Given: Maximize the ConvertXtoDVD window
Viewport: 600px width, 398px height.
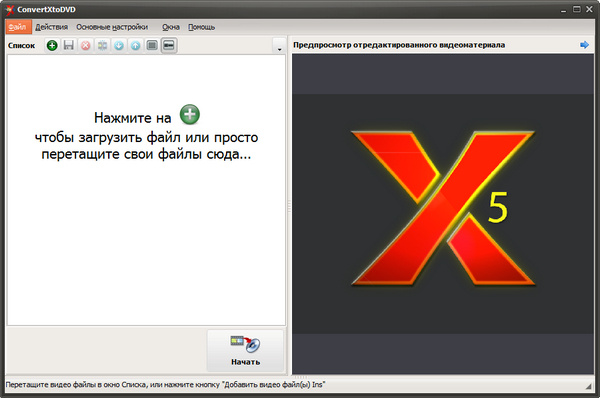Looking at the screenshot, I should pos(577,9).
